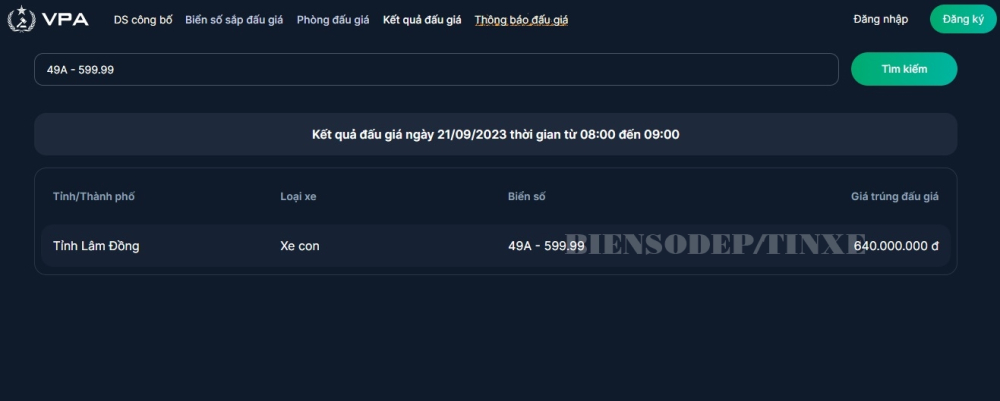Open Phòng đấu giá page
This screenshot has width=1000, height=401.
333,20
